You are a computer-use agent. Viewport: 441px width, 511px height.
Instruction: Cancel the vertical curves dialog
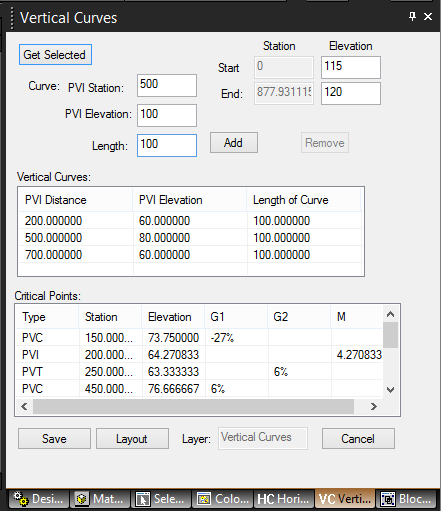[x=358, y=439]
